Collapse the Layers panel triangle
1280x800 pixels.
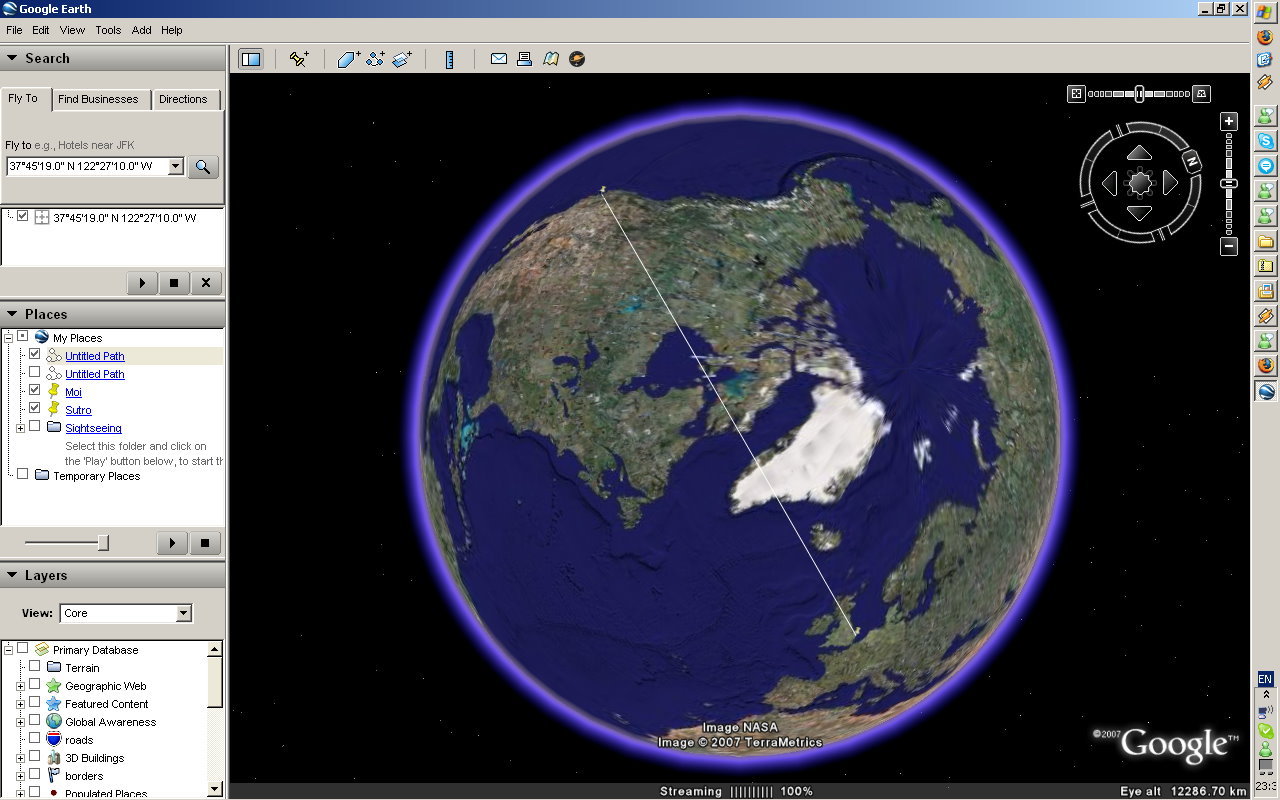(x=12, y=575)
